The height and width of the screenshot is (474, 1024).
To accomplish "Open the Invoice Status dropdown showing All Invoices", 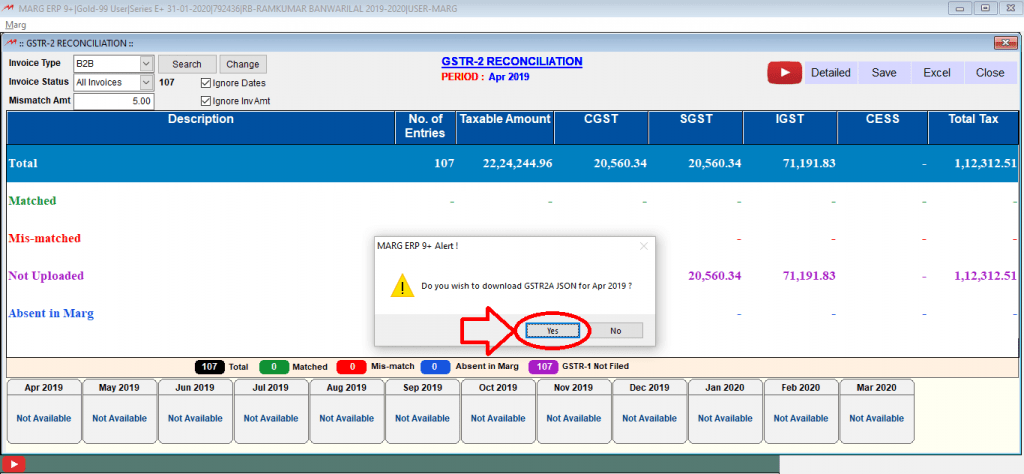I will coord(113,82).
